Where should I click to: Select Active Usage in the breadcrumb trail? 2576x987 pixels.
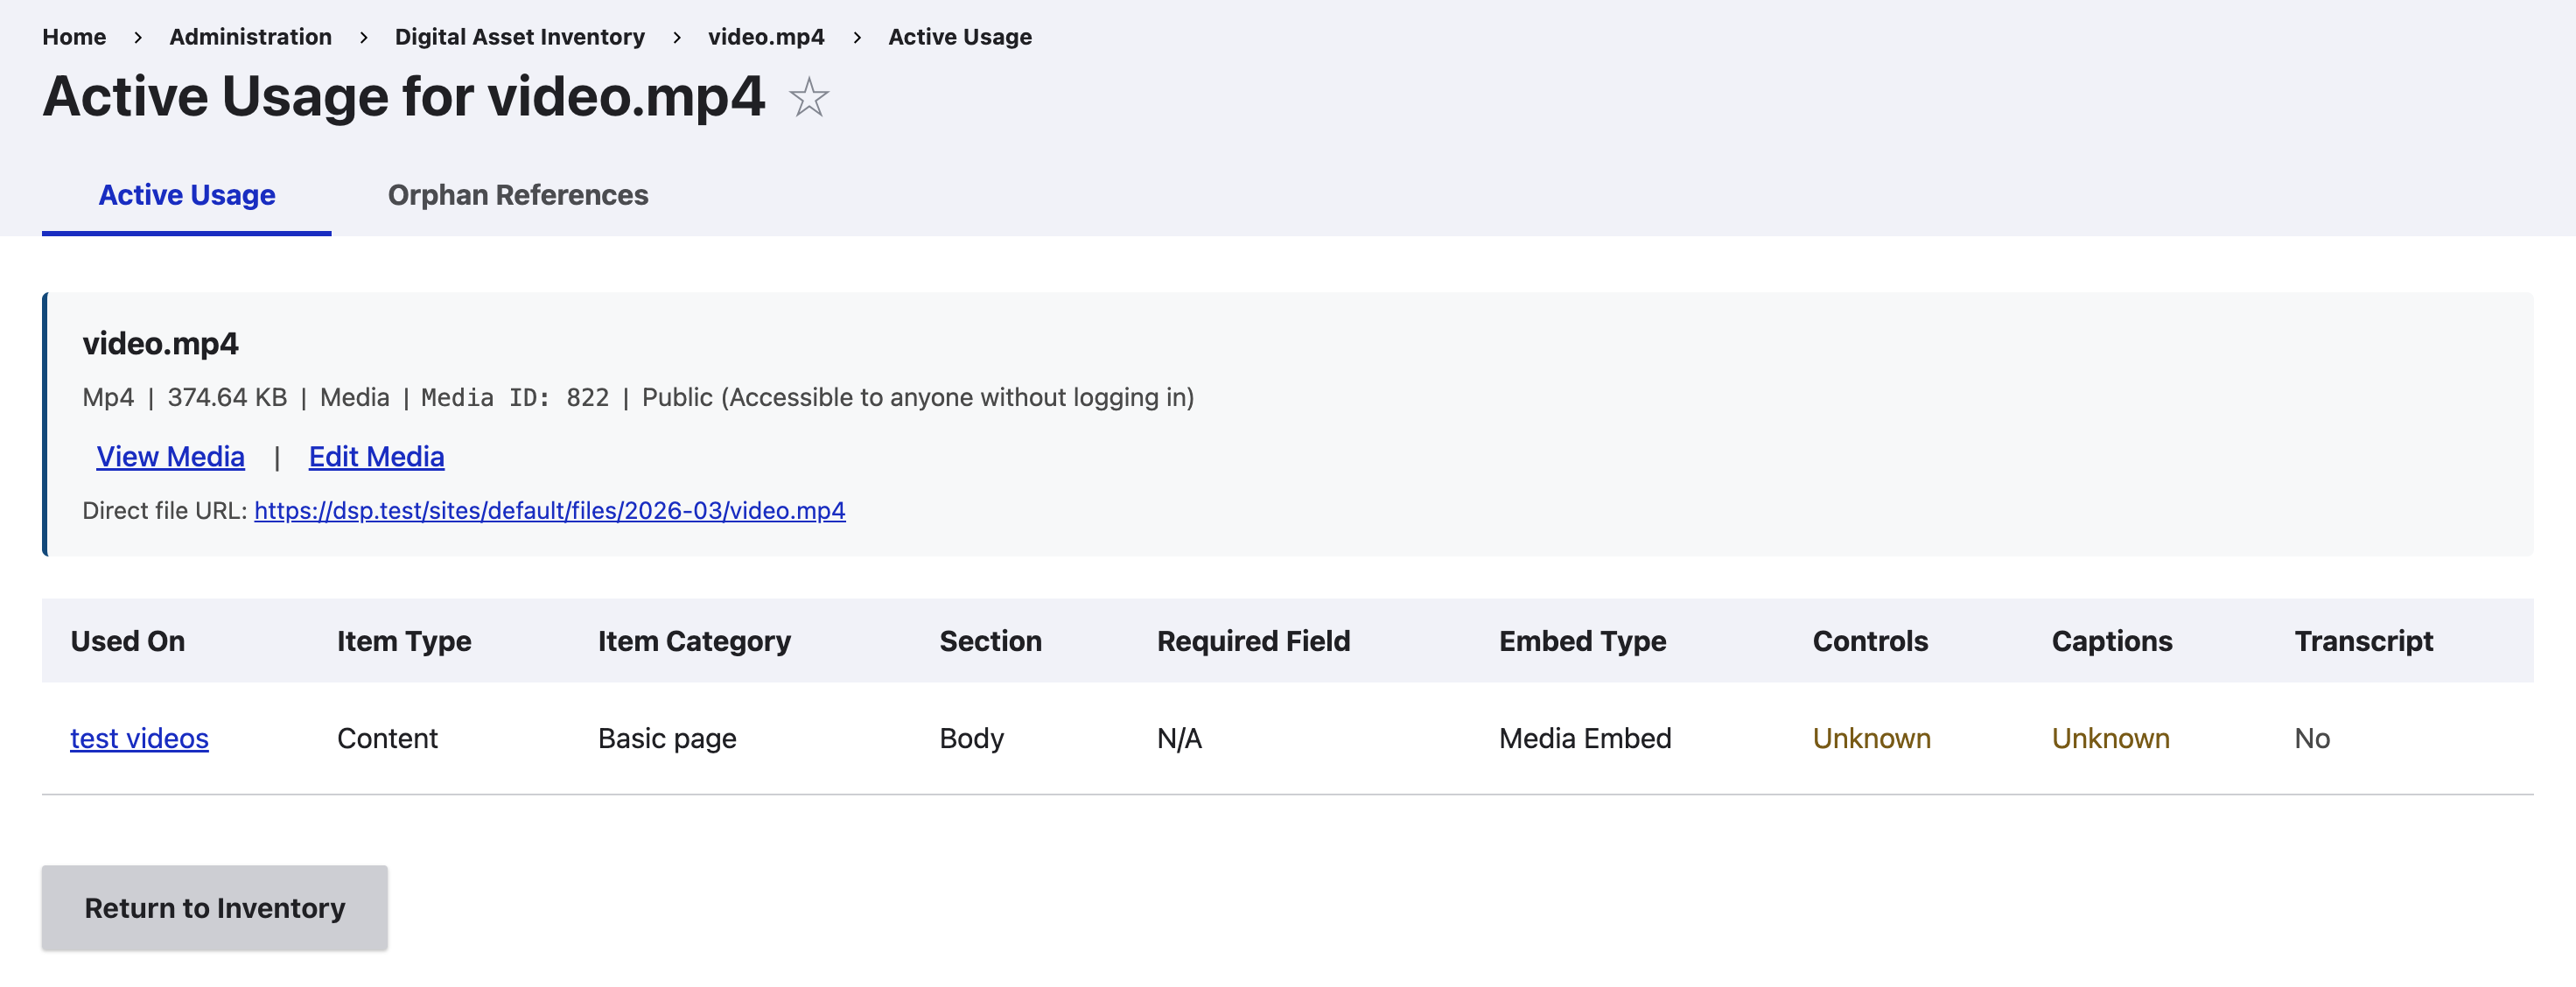(959, 36)
